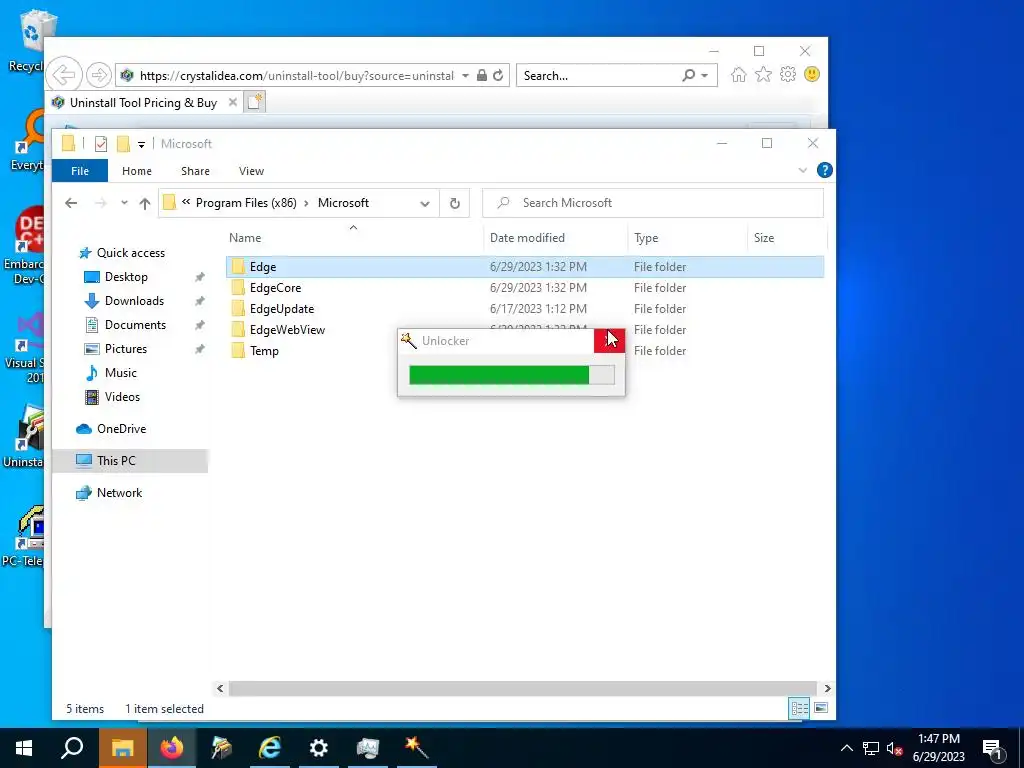This screenshot has height=768, width=1024.
Task: Select the EdgeWebView folder
Action: [287, 330]
